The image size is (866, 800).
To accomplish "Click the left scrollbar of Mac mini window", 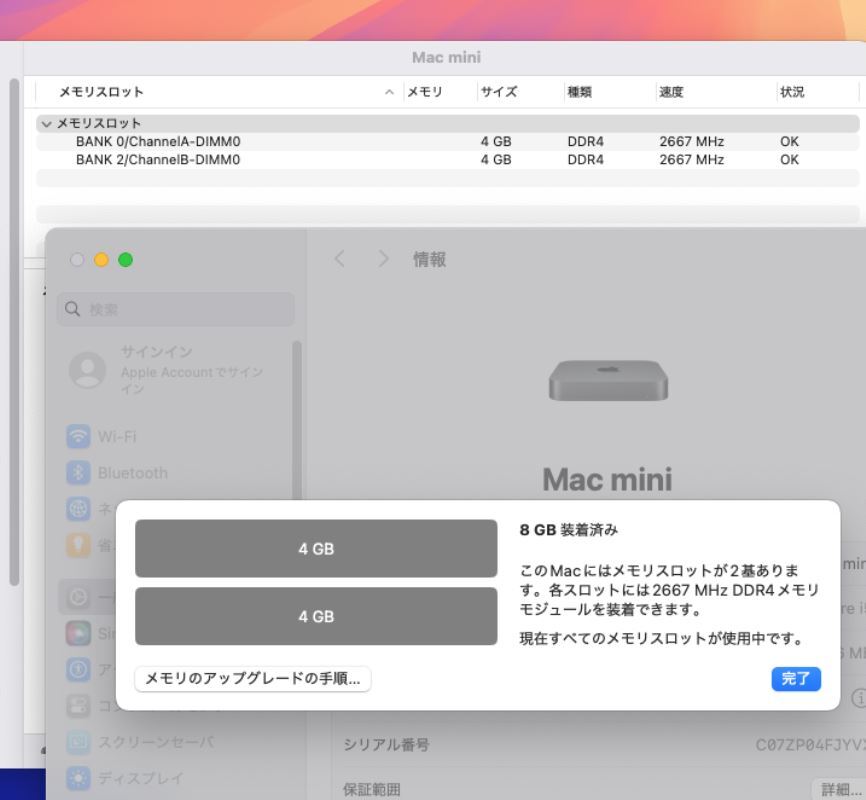I will pos(14,331).
